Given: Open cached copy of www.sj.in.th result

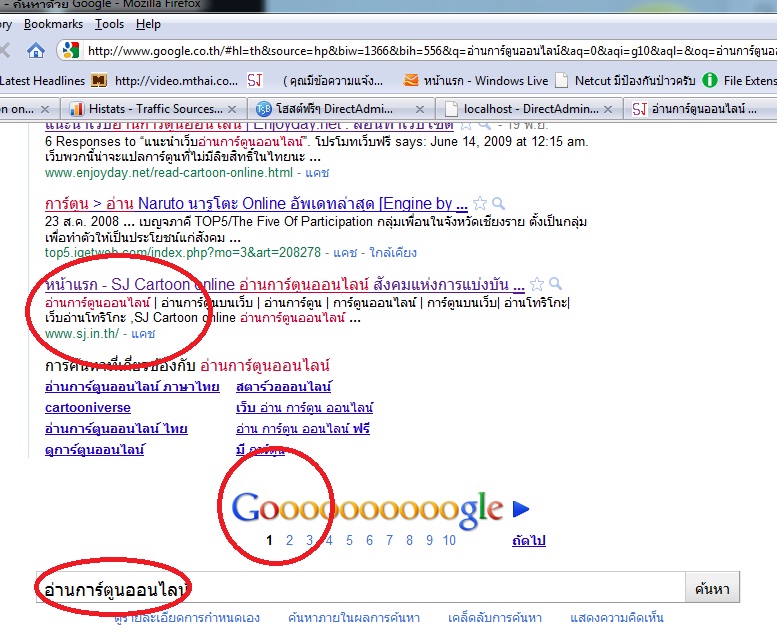Looking at the screenshot, I should tap(143, 334).
